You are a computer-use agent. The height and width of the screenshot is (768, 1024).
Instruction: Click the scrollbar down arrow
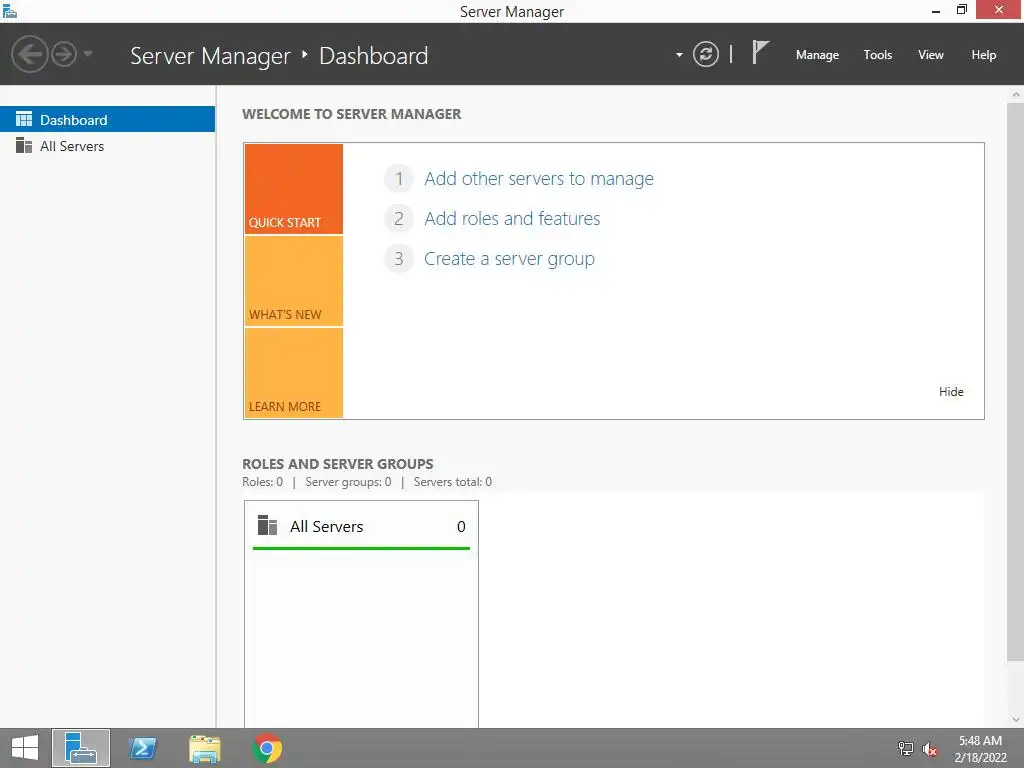click(x=1016, y=719)
